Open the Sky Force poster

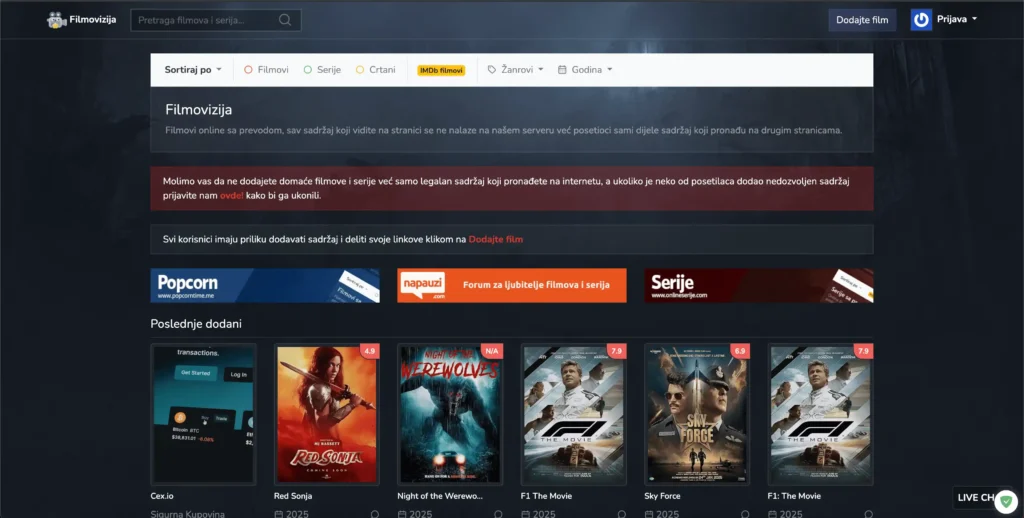pyautogui.click(x=697, y=414)
